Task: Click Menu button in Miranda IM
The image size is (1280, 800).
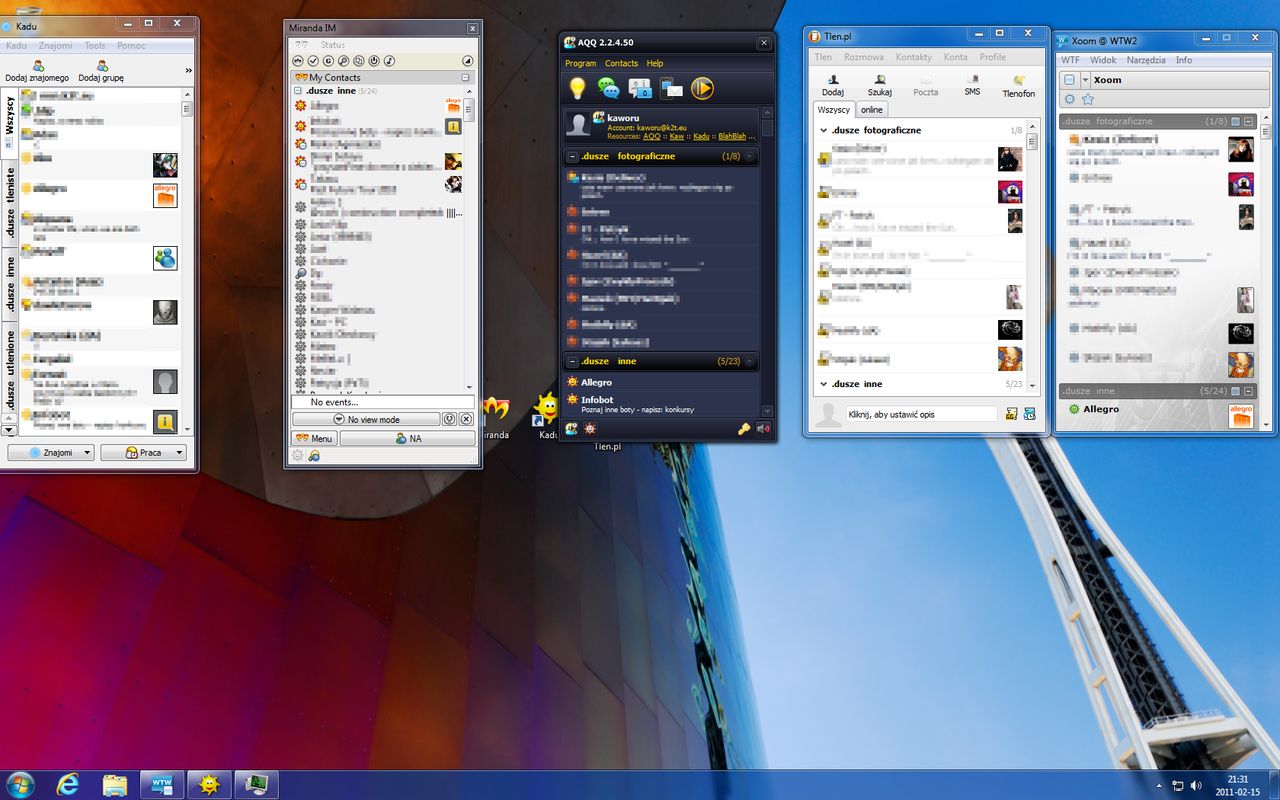Action: [x=314, y=438]
